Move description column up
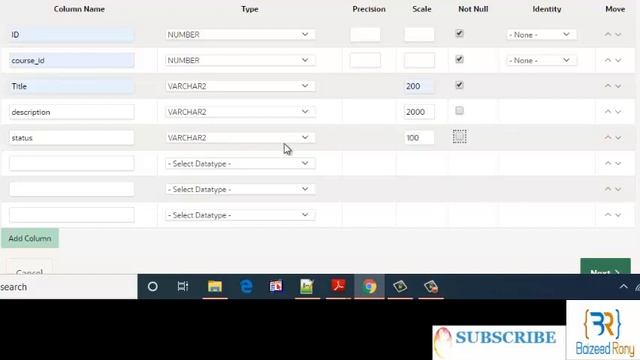This screenshot has width=640, height=360. pos(608,112)
